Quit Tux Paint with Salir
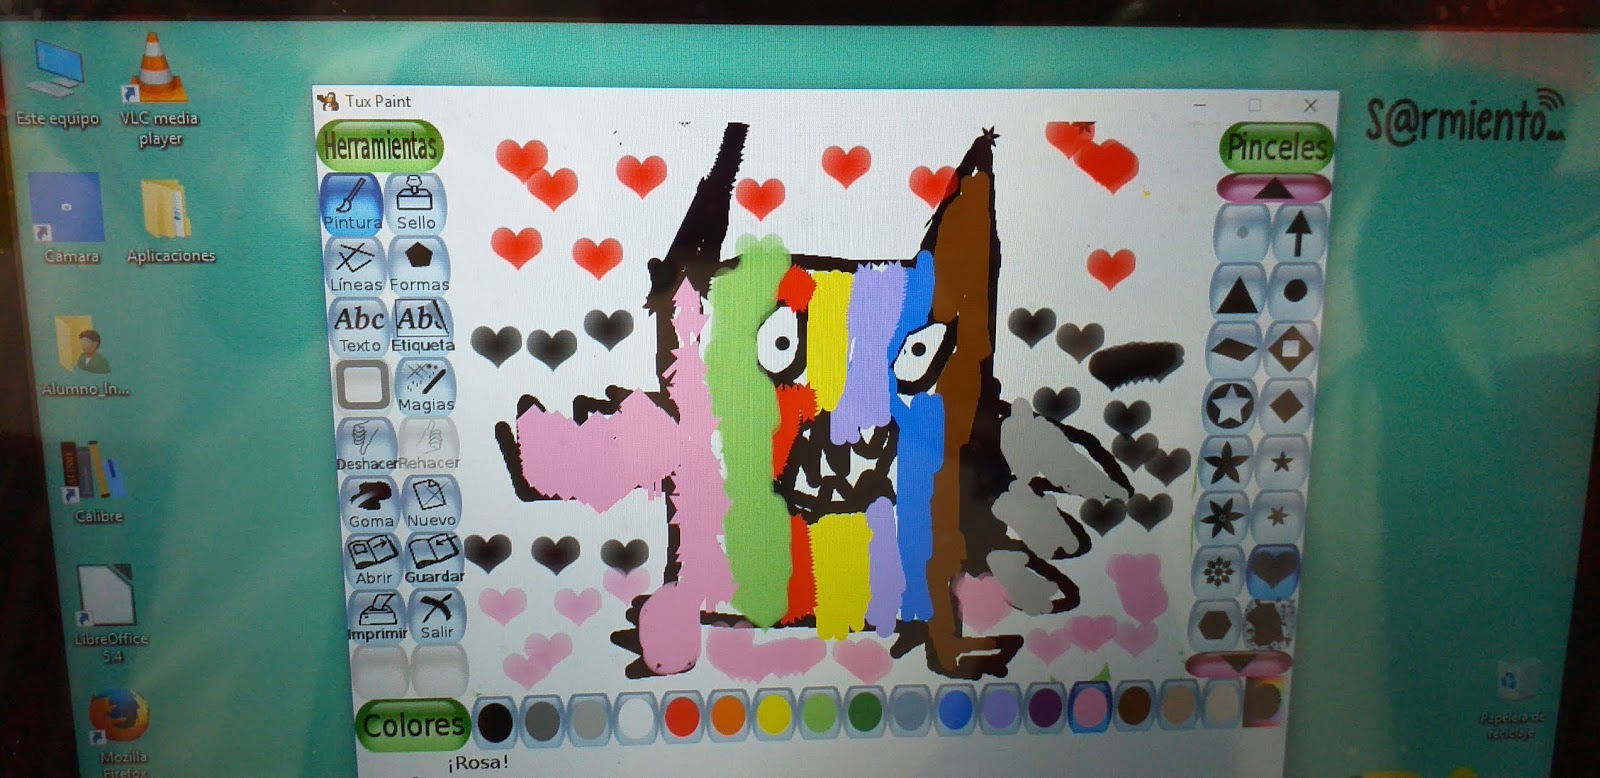 [437, 616]
